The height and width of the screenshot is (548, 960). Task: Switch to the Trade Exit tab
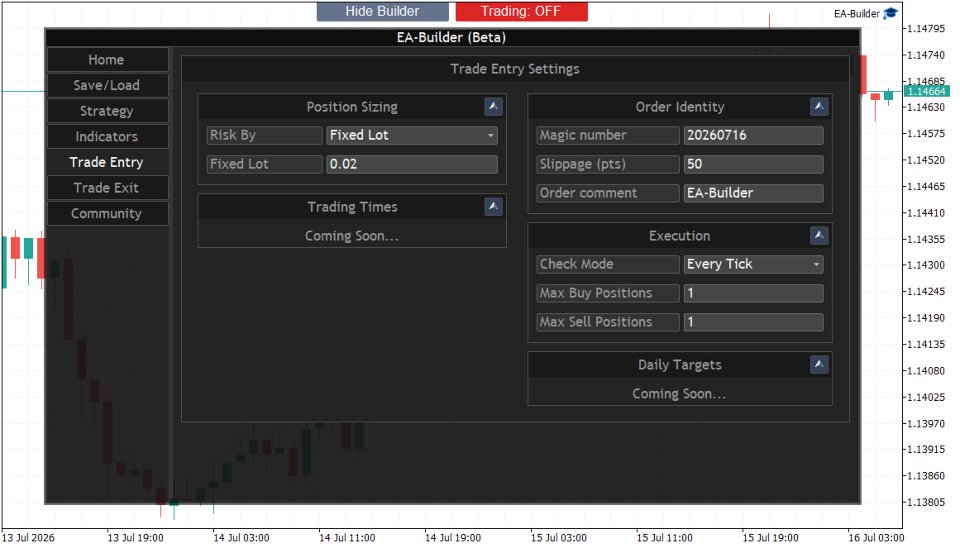click(107, 188)
